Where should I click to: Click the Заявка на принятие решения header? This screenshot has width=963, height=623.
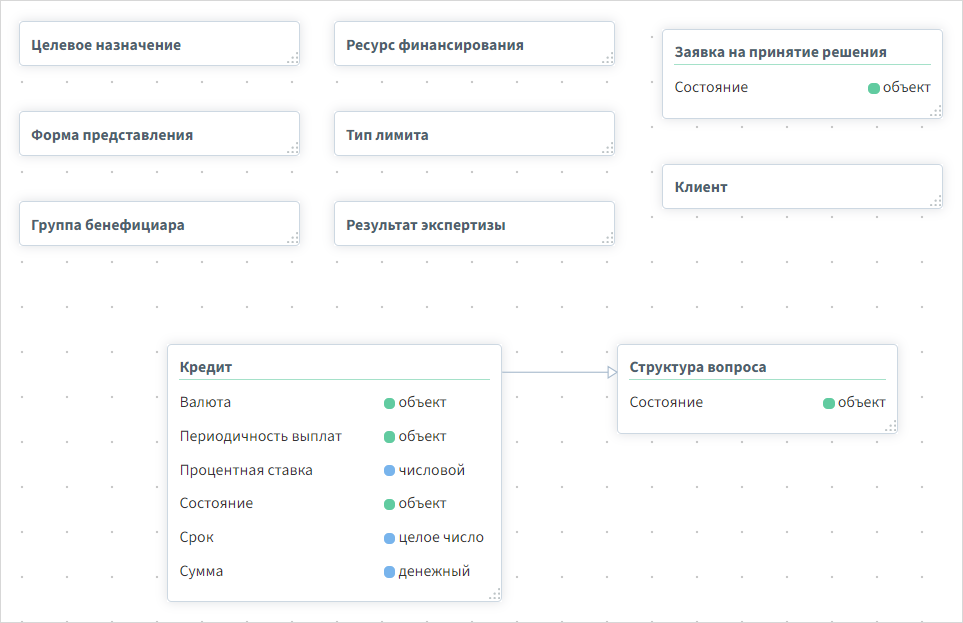781,52
